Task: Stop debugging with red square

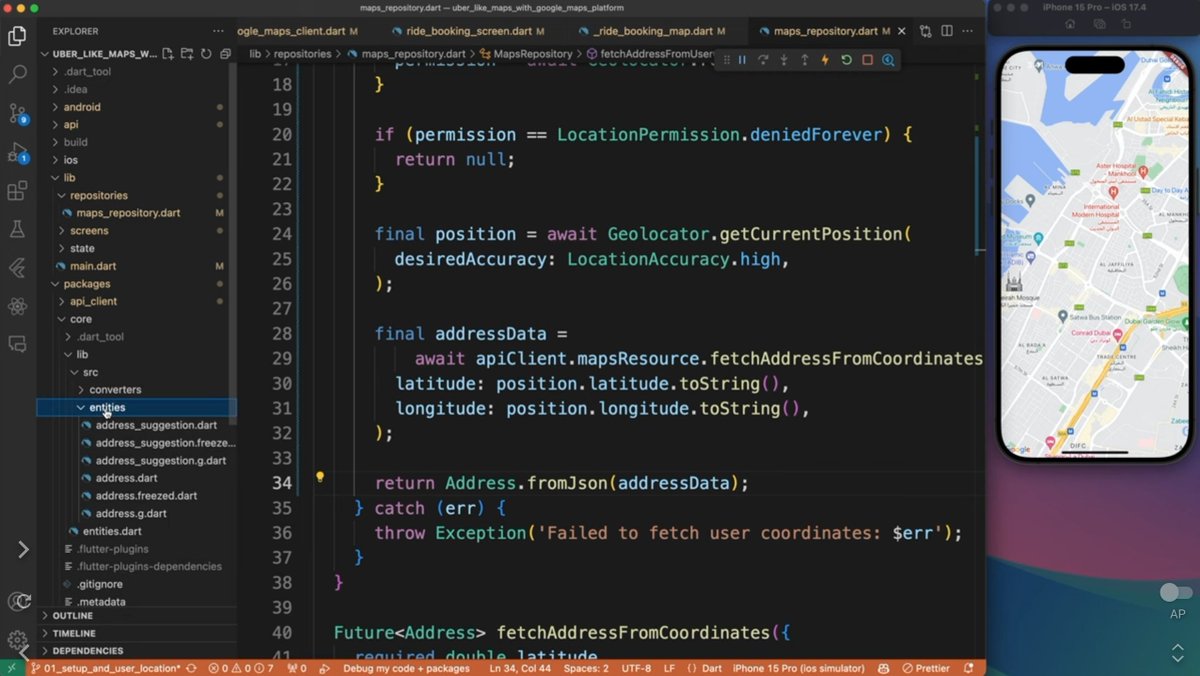Action: click(867, 60)
